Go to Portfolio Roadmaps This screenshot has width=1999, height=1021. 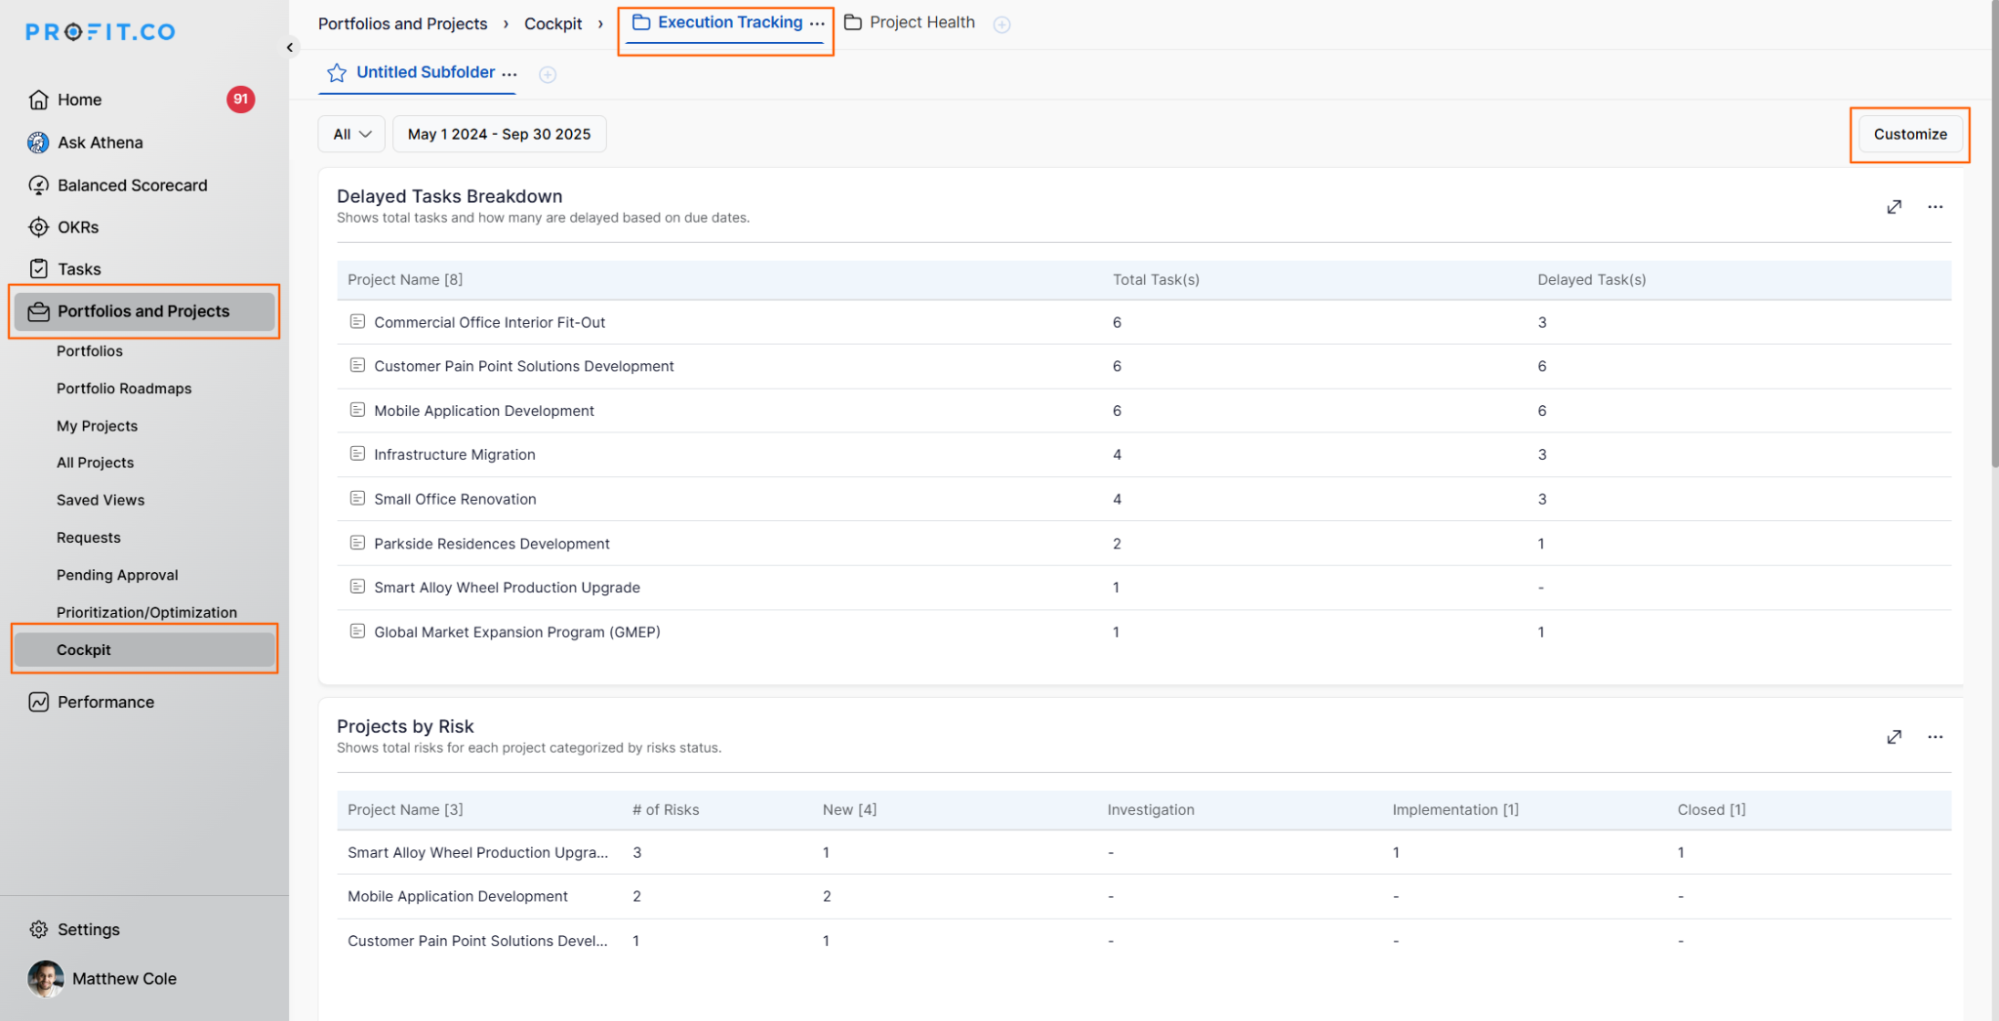click(x=124, y=389)
